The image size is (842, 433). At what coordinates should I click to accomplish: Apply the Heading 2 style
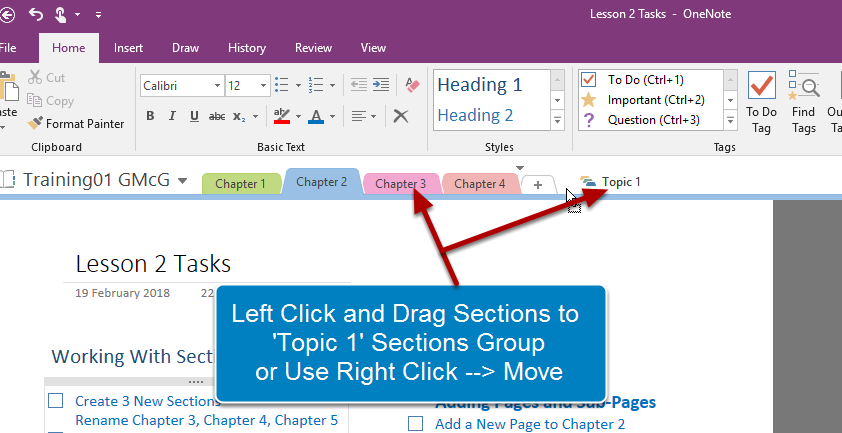(475, 115)
